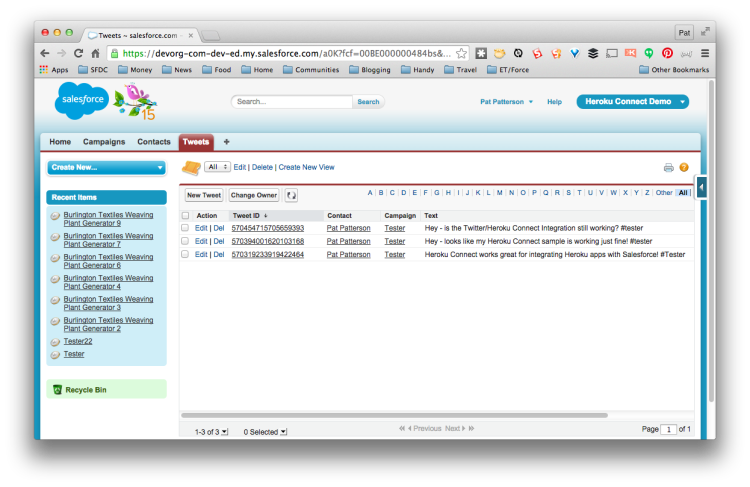This screenshot has width=750, height=487.
Task: Open help via orange question mark icon
Action: tap(684, 167)
